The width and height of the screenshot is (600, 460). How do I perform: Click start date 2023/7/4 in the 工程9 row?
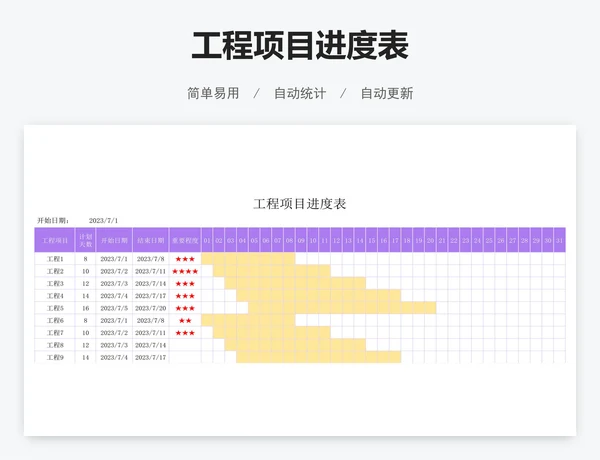tap(114, 357)
